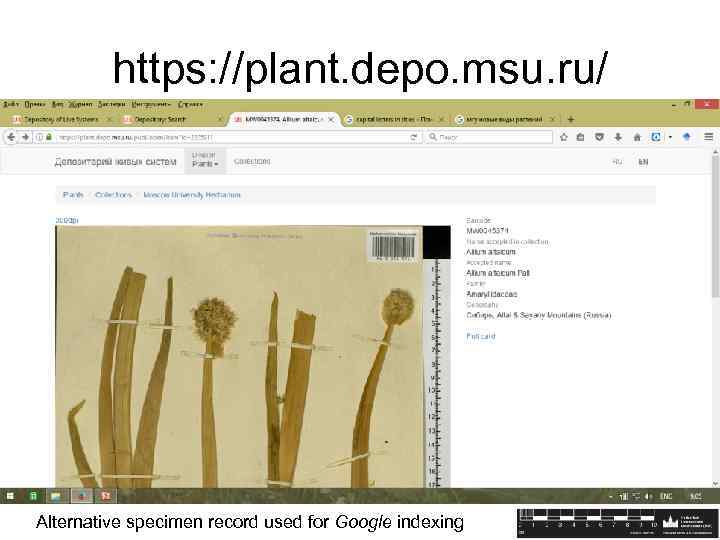720x540 pixels.
Task: Close the MW0045371 Allium altaicum tab
Action: [x=331, y=119]
